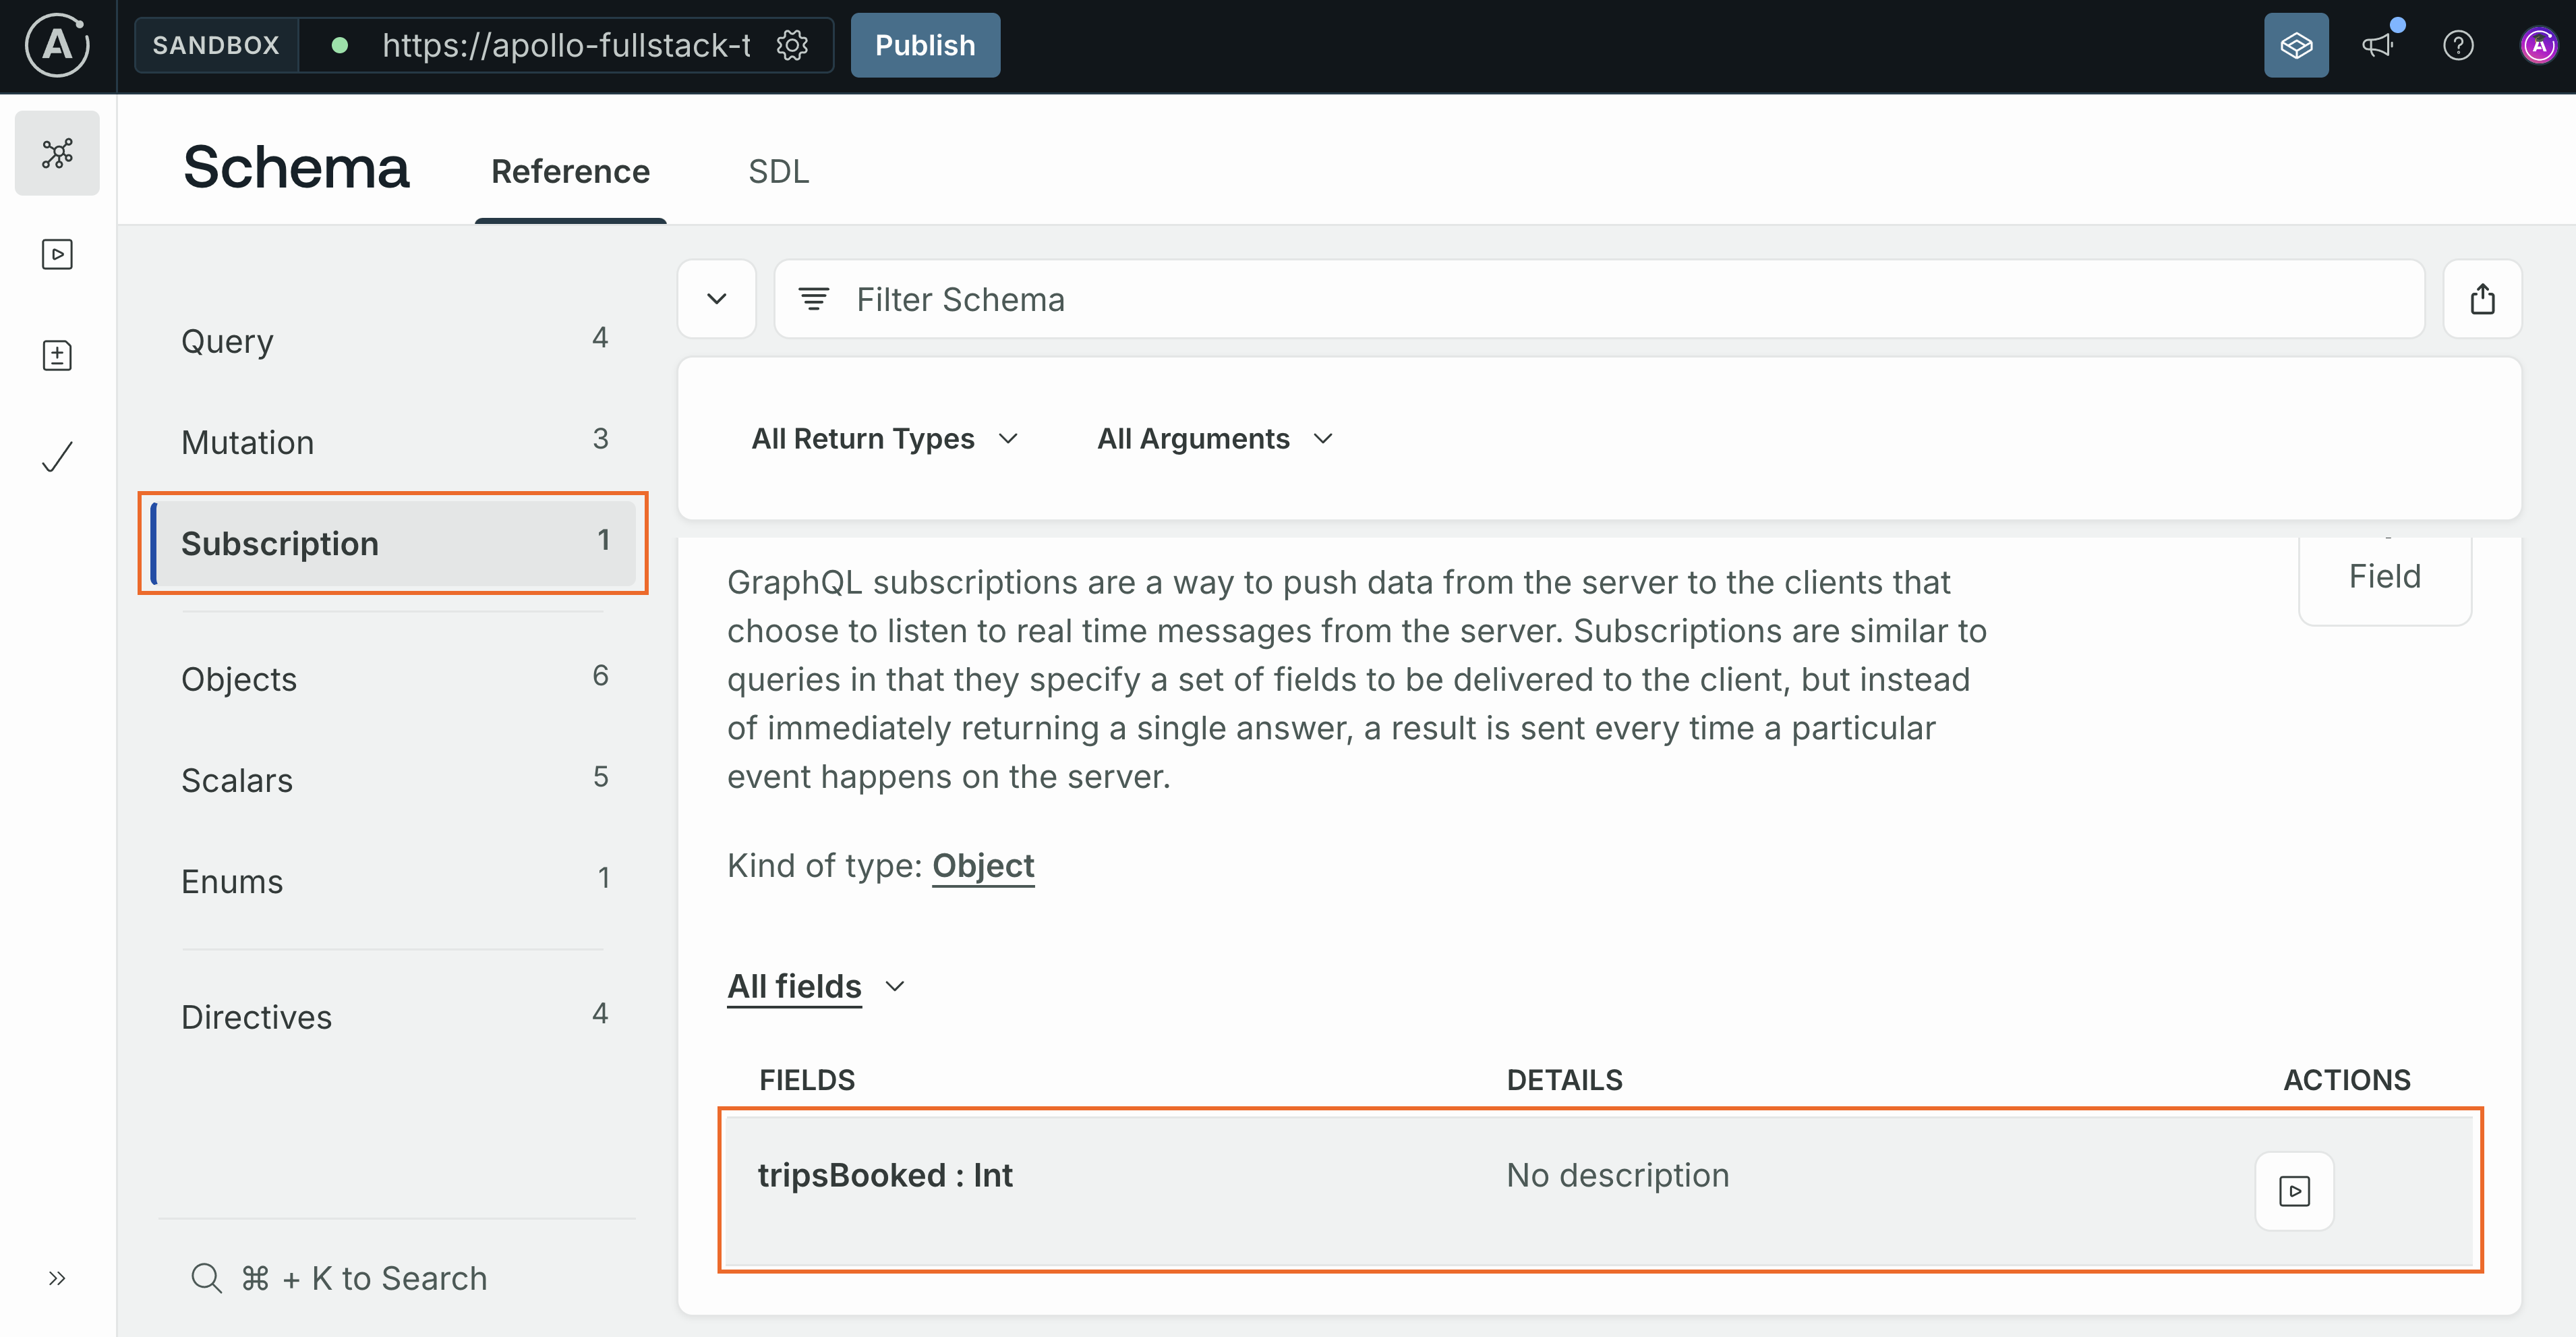Open the changelog document icon in the sidebar
2576x1337 pixels.
[57, 355]
